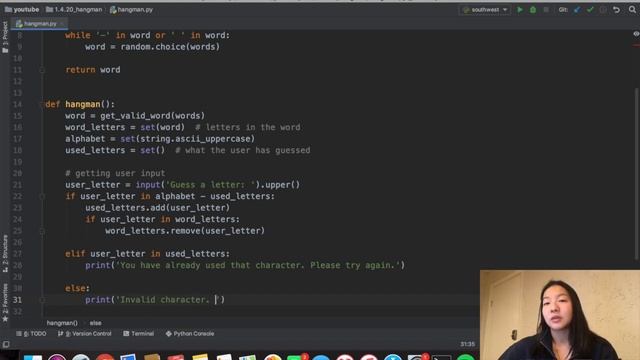640x360 pixels.
Task: Click 'random.choice(words)' on line 9
Action: (170, 47)
